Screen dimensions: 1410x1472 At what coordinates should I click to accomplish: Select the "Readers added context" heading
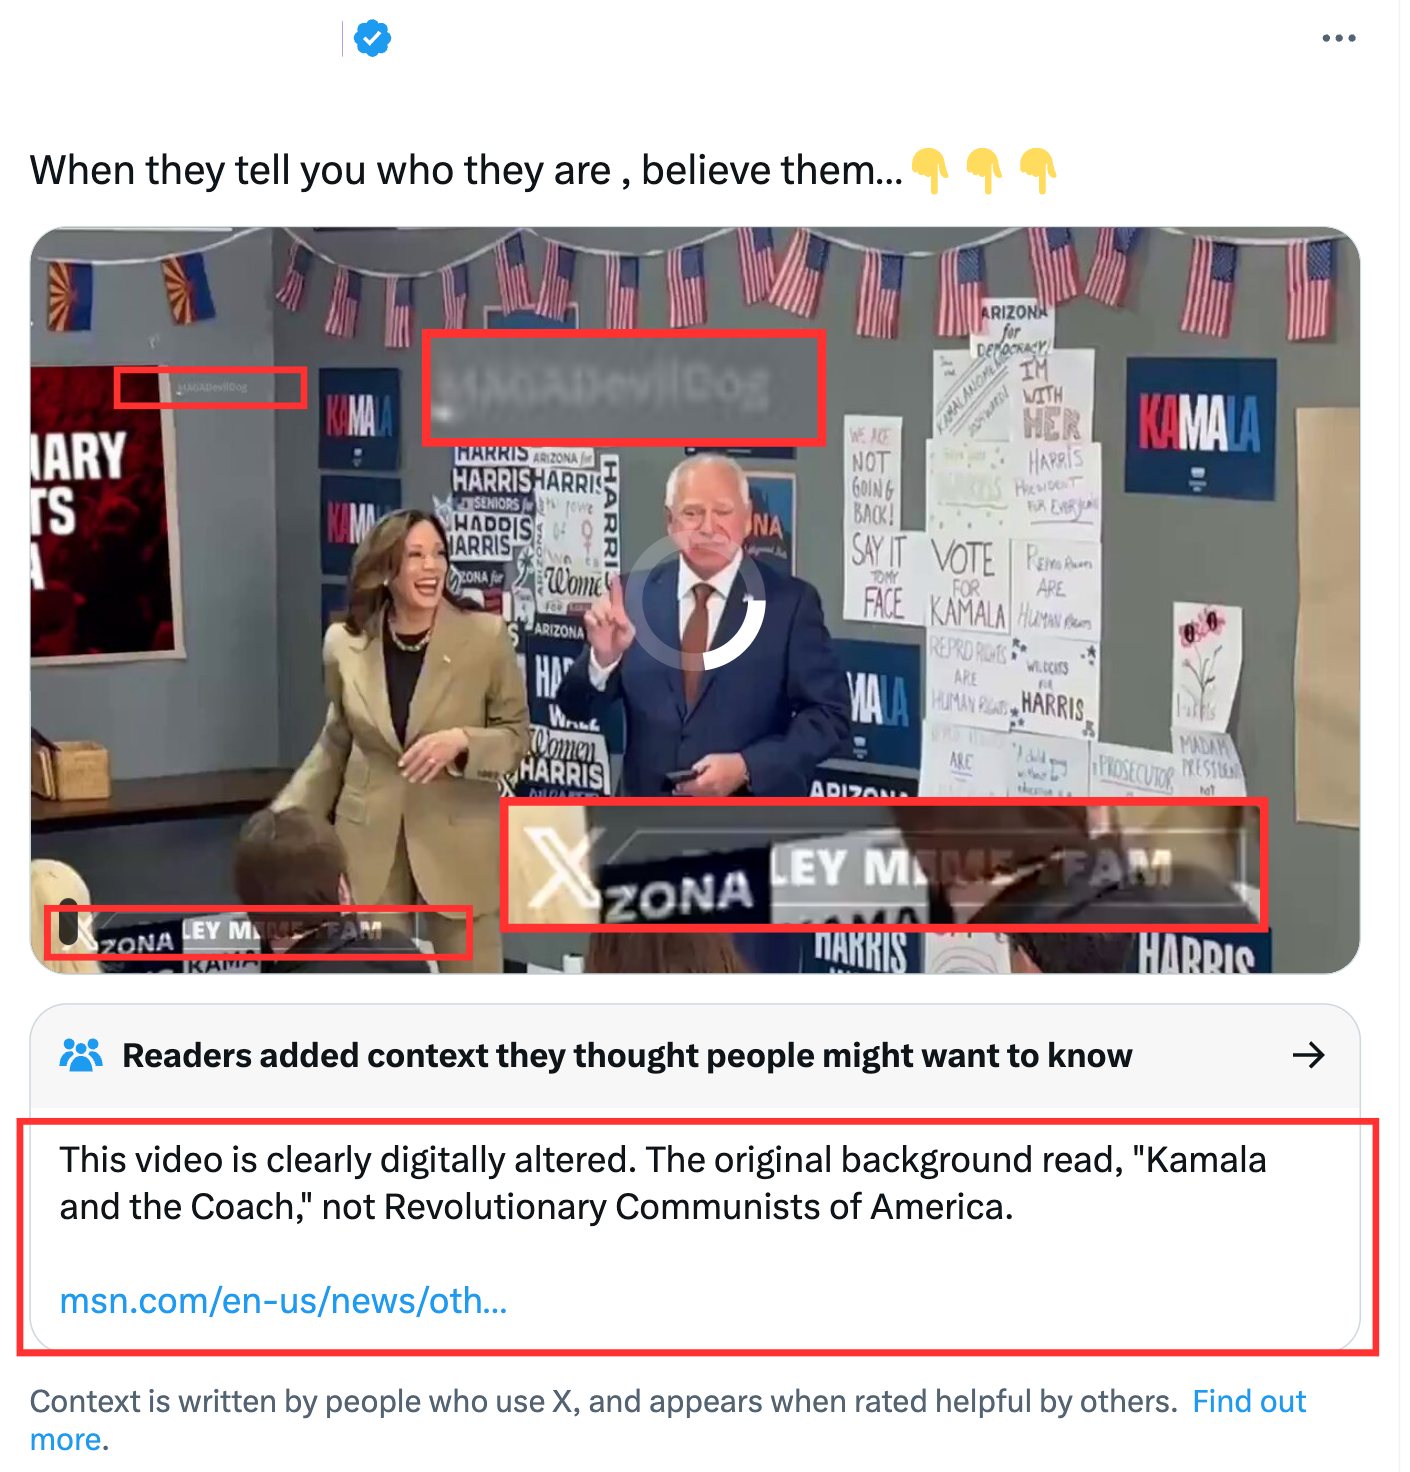point(627,1056)
